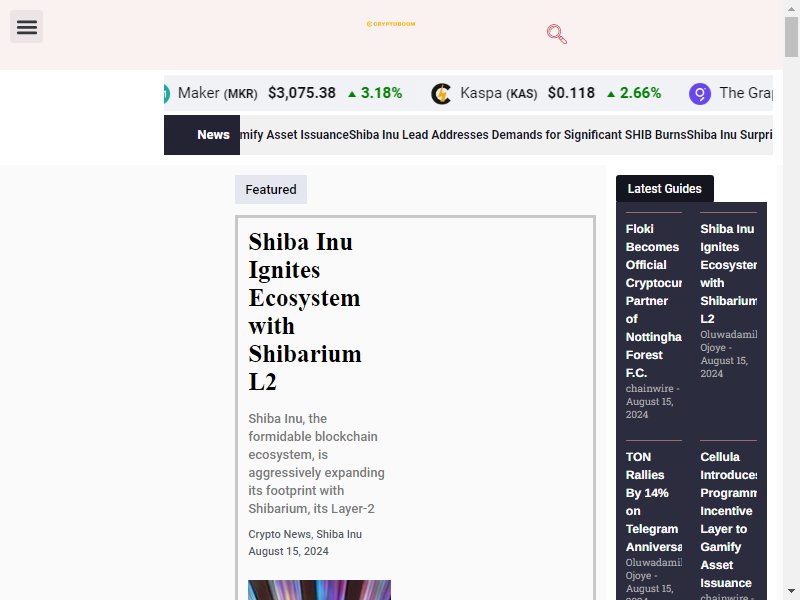The image size is (800, 600).
Task: Click the date under the Shibarium L2 guide
Action: [x=724, y=367]
